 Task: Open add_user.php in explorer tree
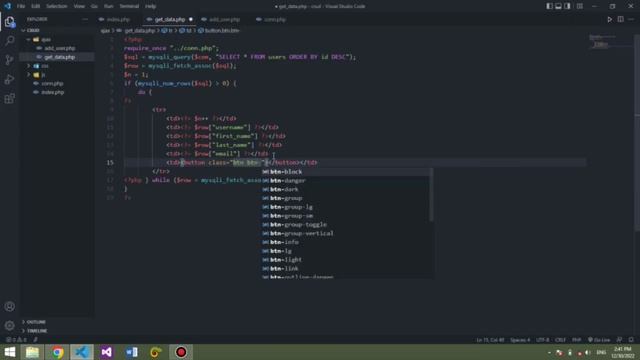(60, 48)
